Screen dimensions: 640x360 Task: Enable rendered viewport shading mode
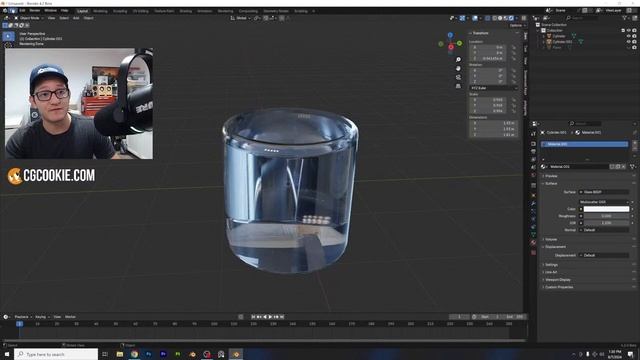(x=511, y=18)
